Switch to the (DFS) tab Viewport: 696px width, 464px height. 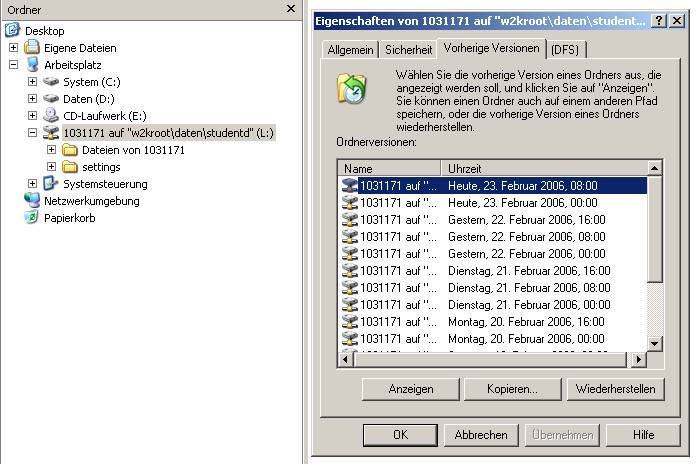point(567,49)
